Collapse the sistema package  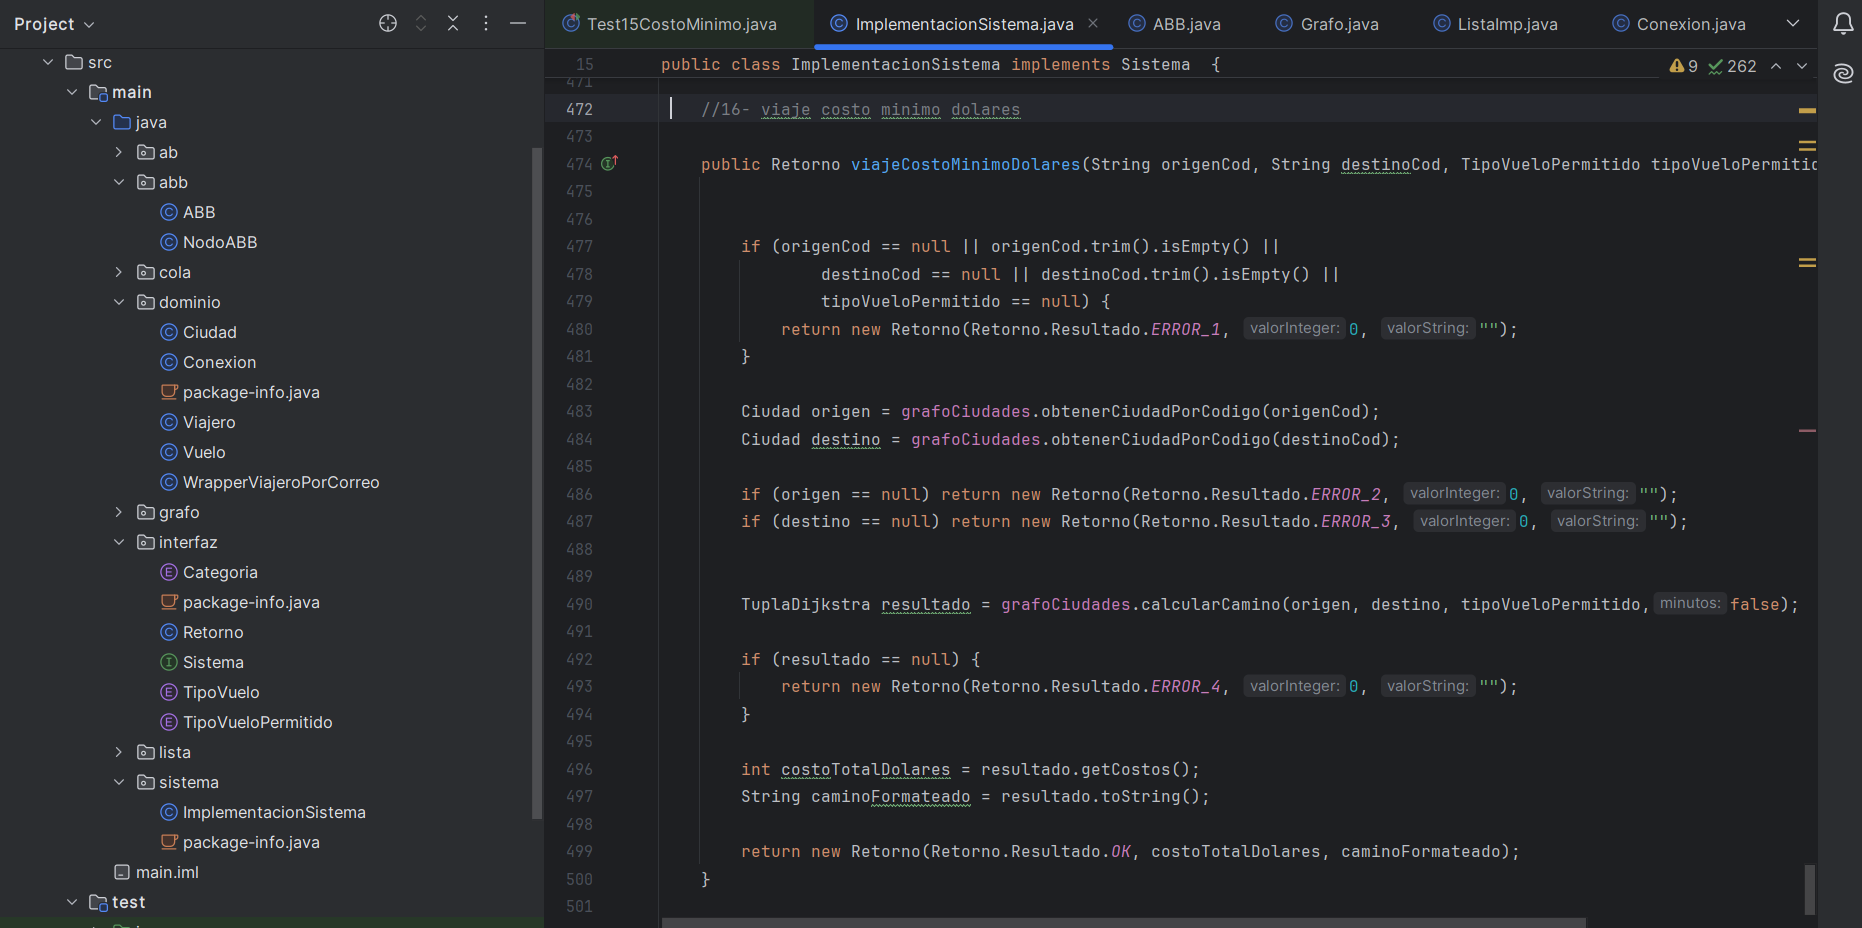point(119,782)
